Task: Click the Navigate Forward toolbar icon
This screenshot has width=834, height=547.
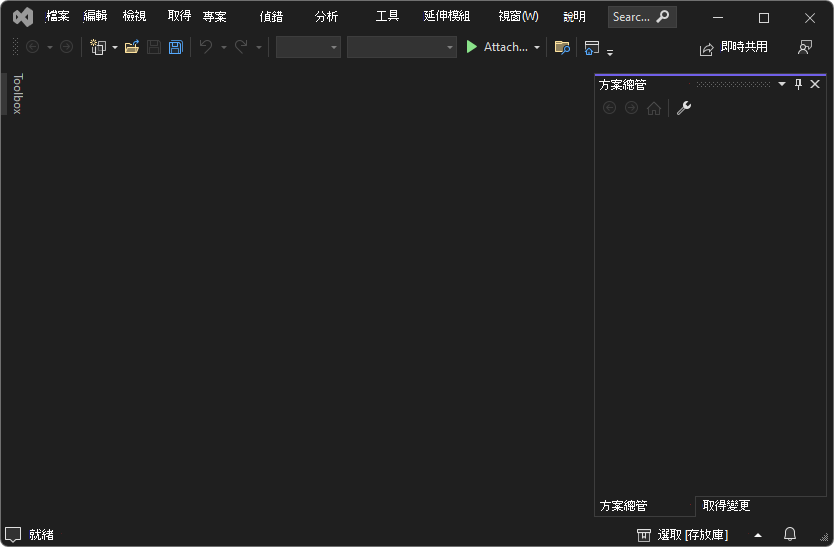Action: 66,47
